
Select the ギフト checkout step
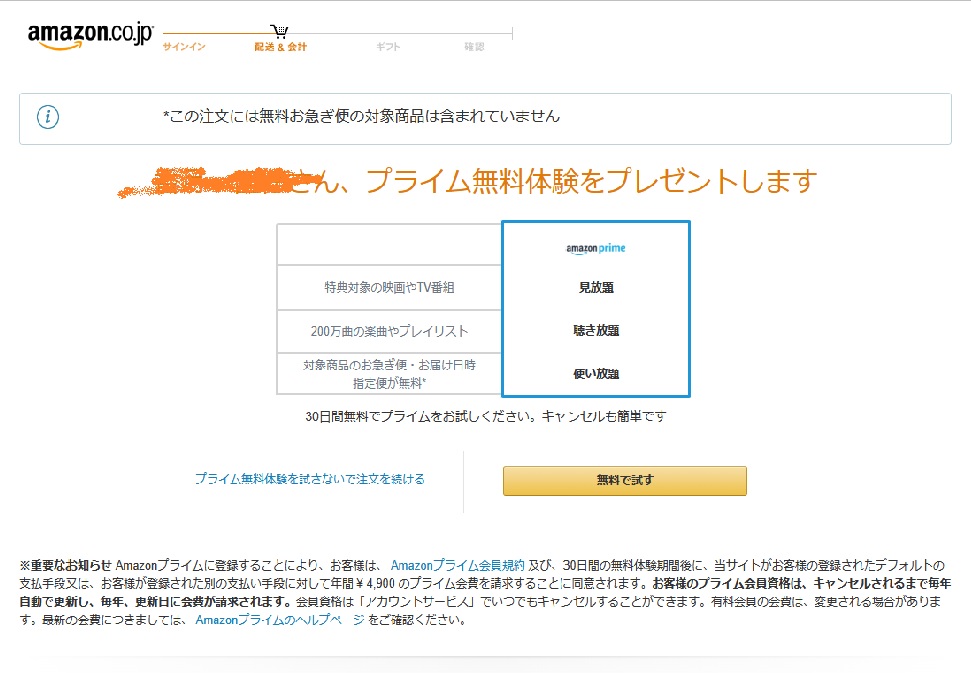coord(388,46)
